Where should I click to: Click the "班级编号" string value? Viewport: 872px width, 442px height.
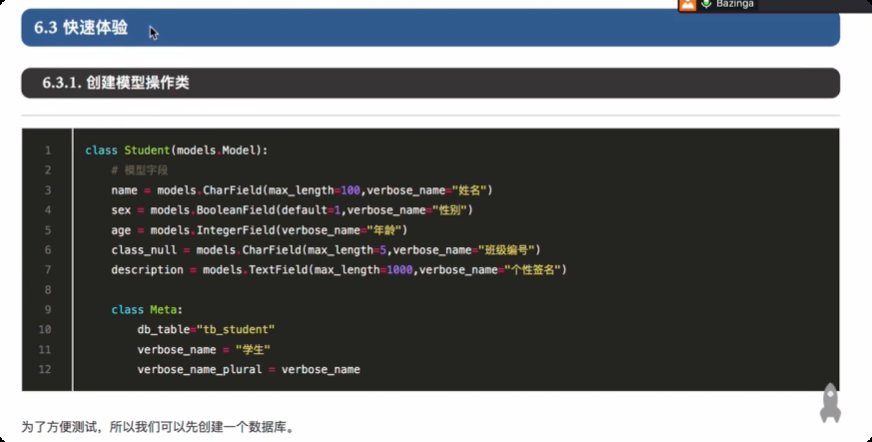pos(506,250)
